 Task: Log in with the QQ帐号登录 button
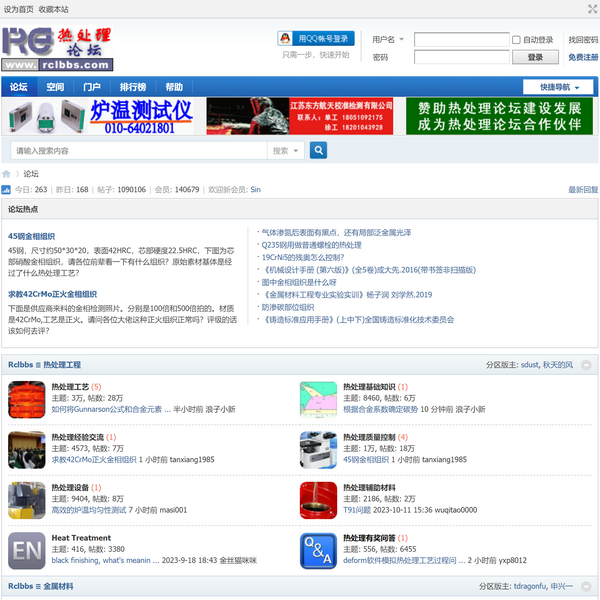coord(316,39)
